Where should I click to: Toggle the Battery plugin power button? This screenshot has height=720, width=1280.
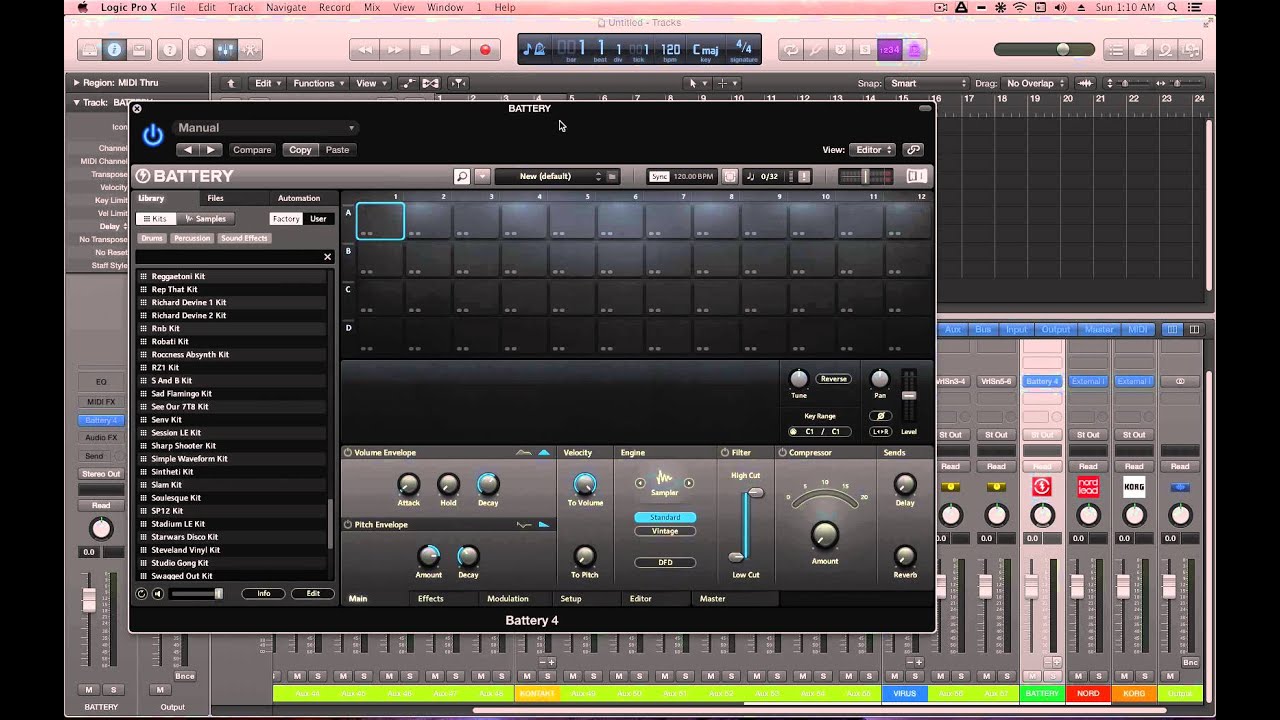[152, 135]
